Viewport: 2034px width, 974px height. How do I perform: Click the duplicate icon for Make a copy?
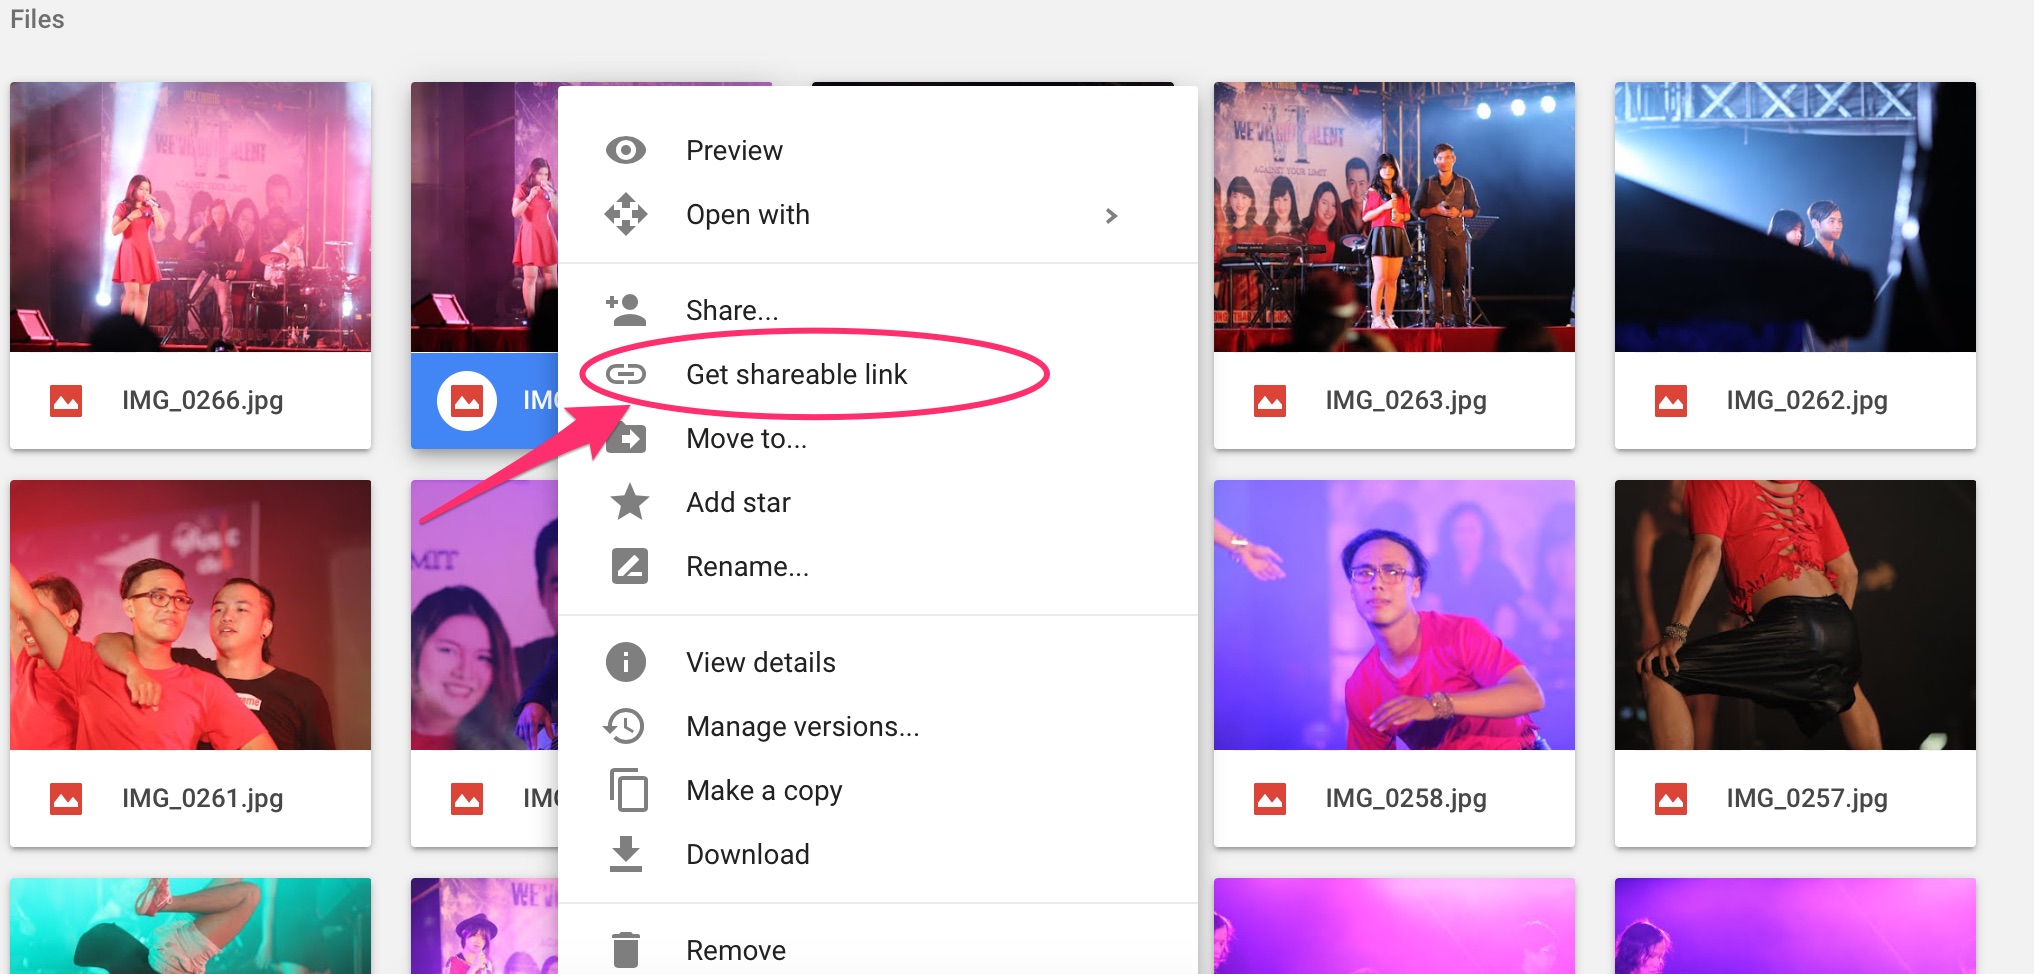pyautogui.click(x=628, y=790)
